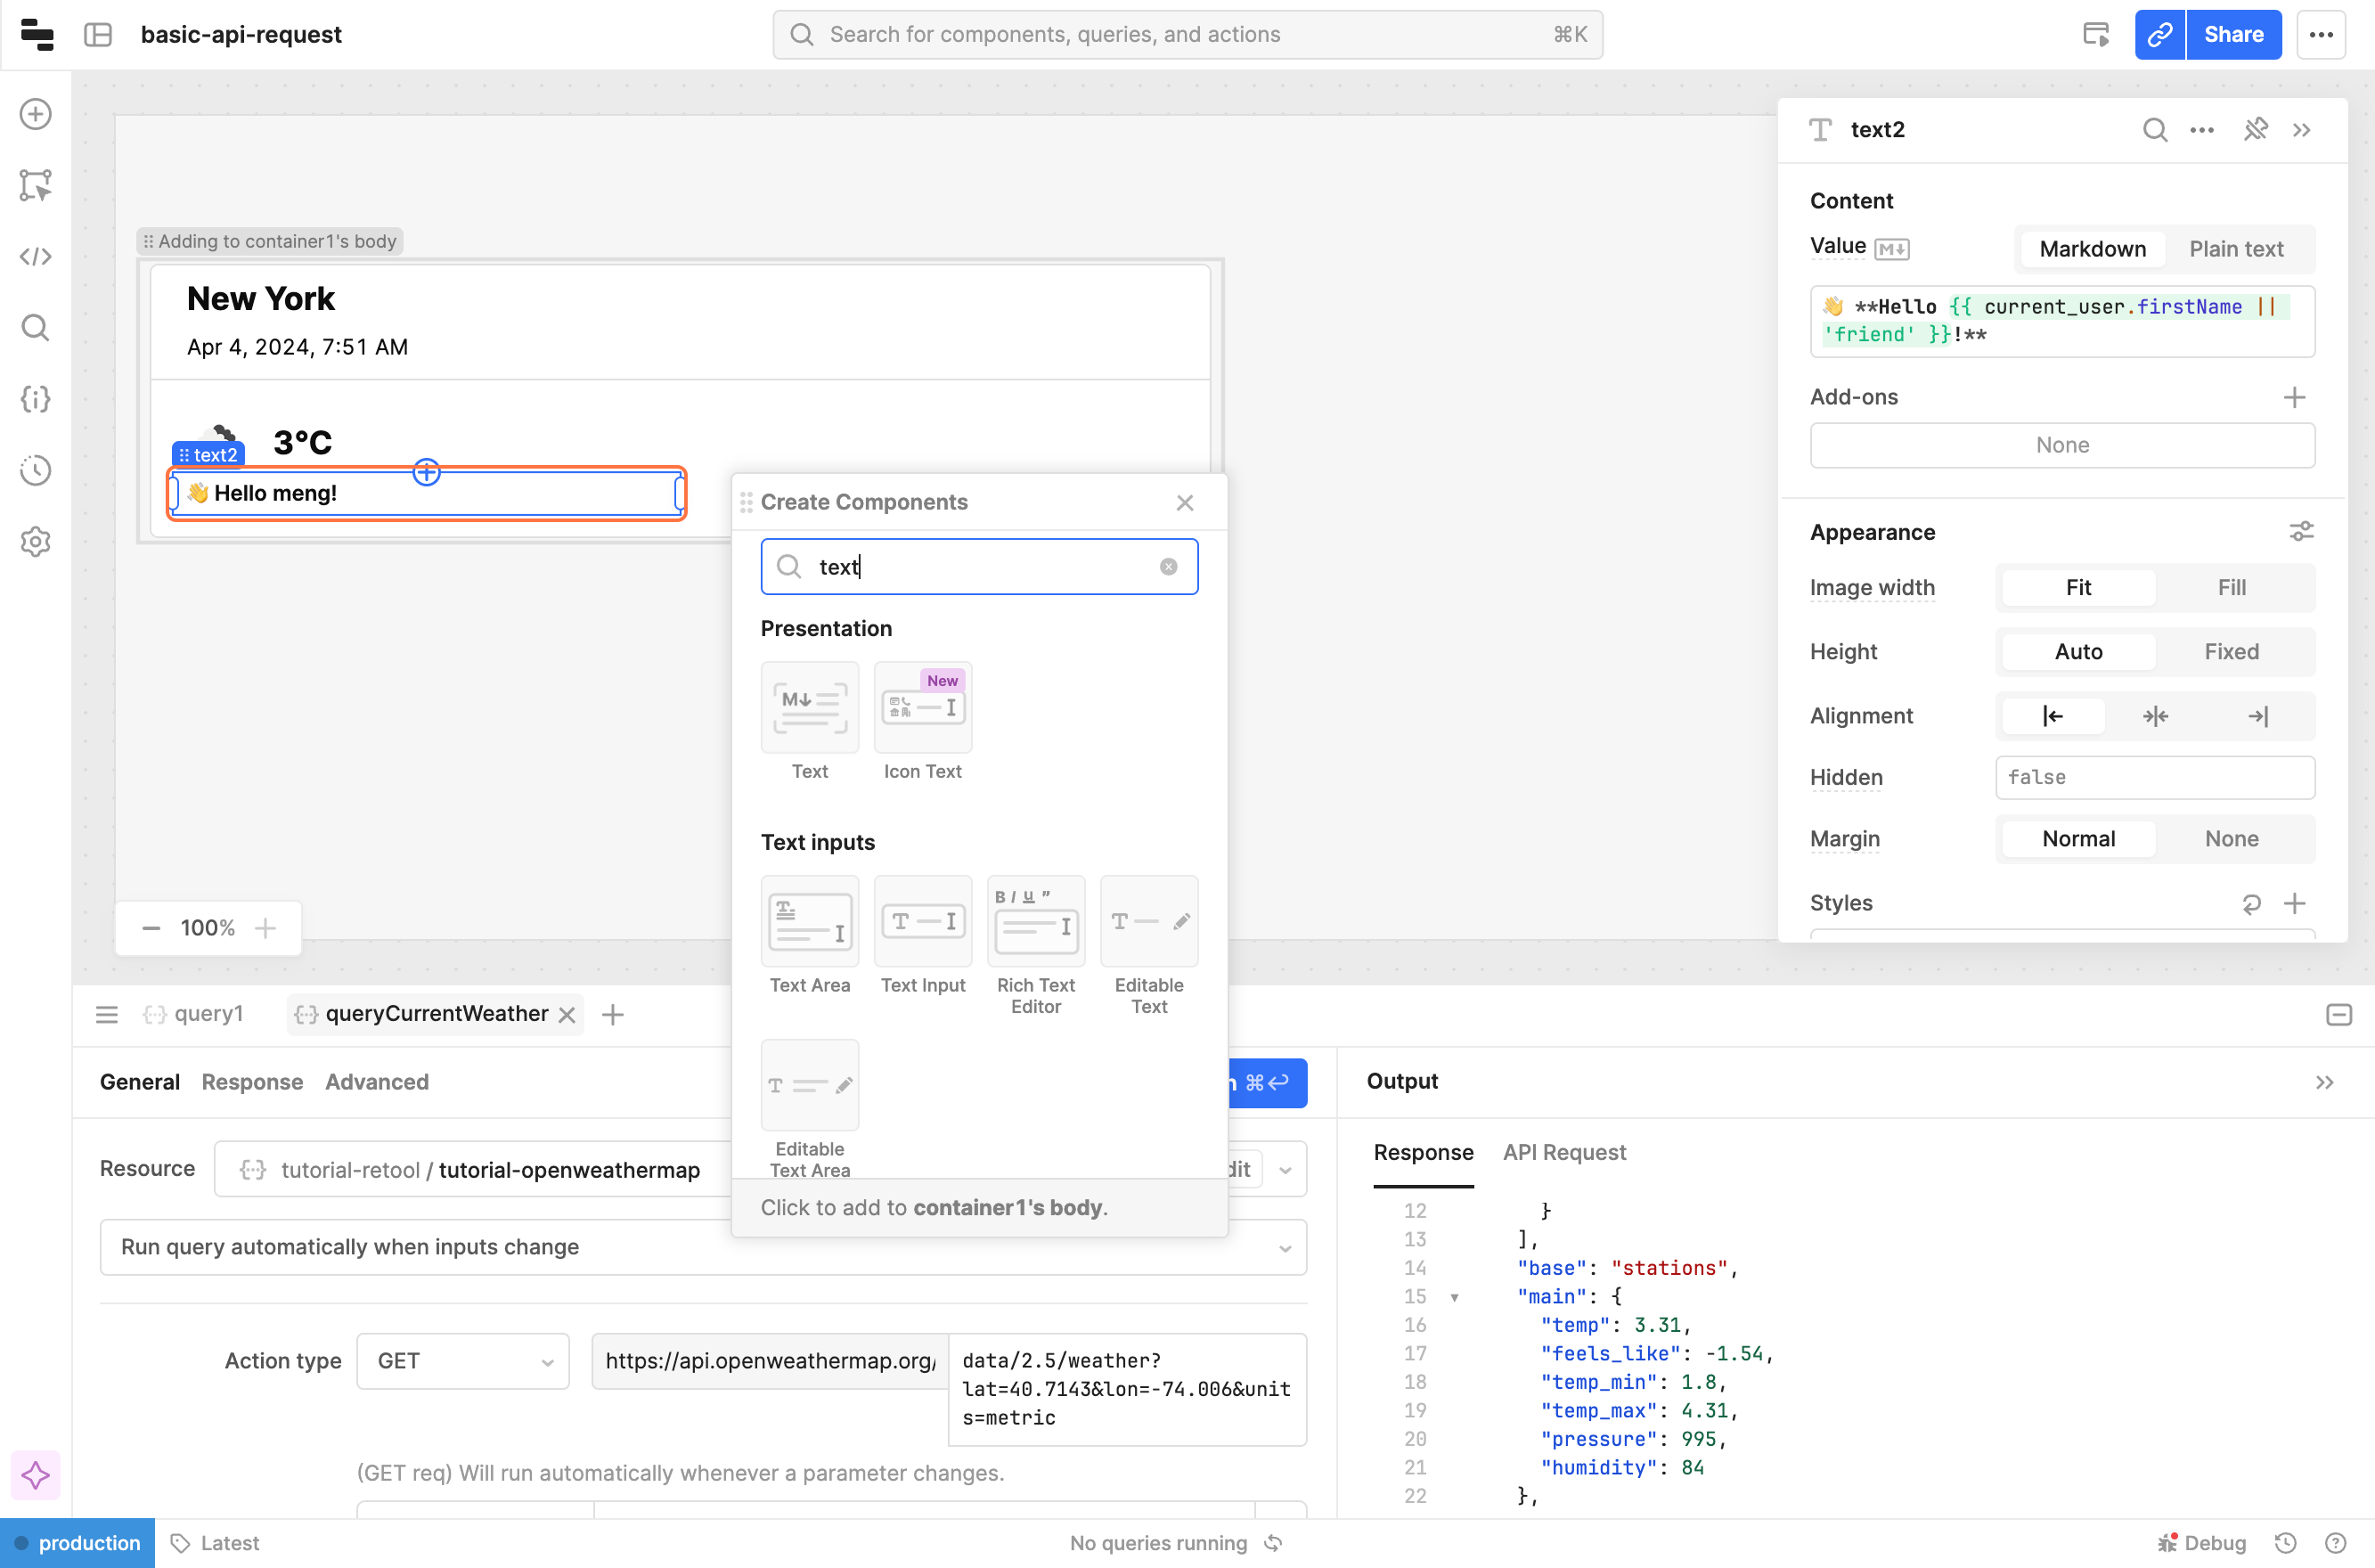Open release history clock icon in sidebar
This screenshot has height=1568, width=2375.
(x=36, y=470)
